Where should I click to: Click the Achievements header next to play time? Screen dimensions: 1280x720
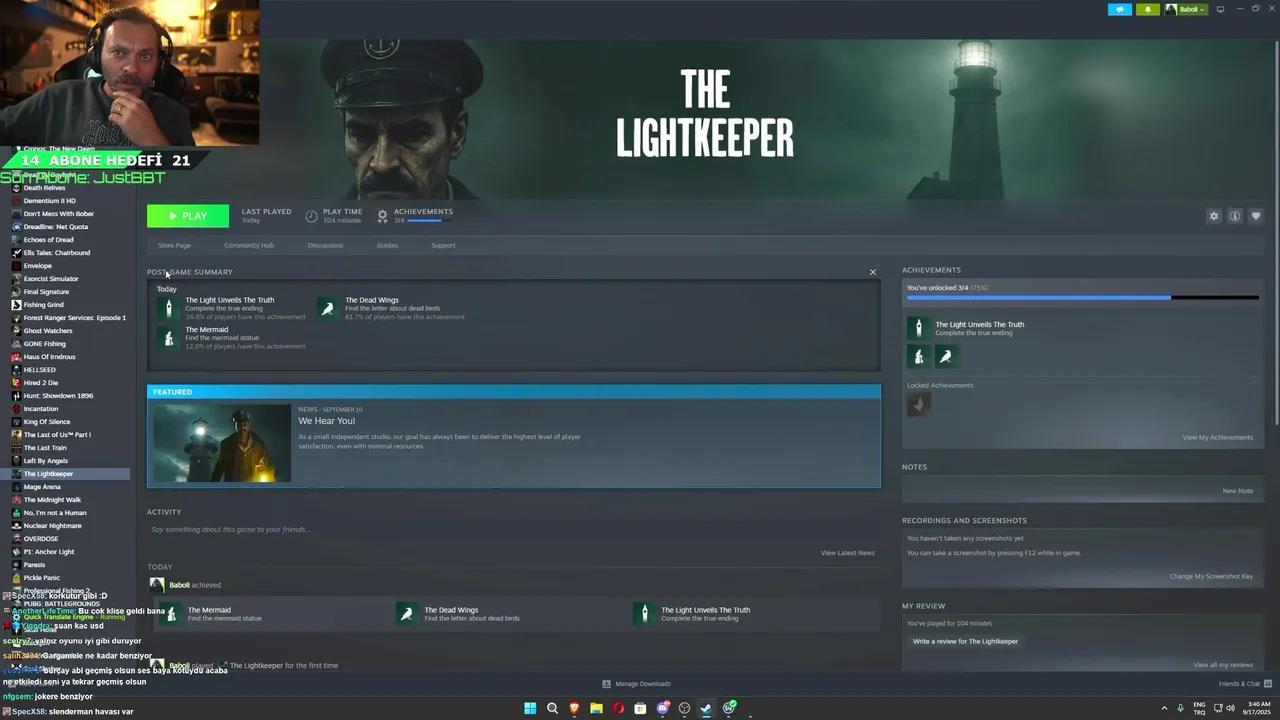pyautogui.click(x=423, y=211)
